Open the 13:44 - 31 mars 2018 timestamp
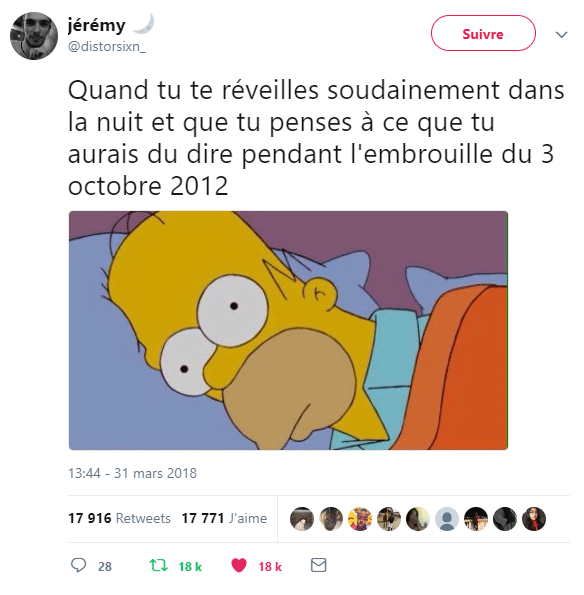Screen dimensions: 584x595 coord(132,473)
